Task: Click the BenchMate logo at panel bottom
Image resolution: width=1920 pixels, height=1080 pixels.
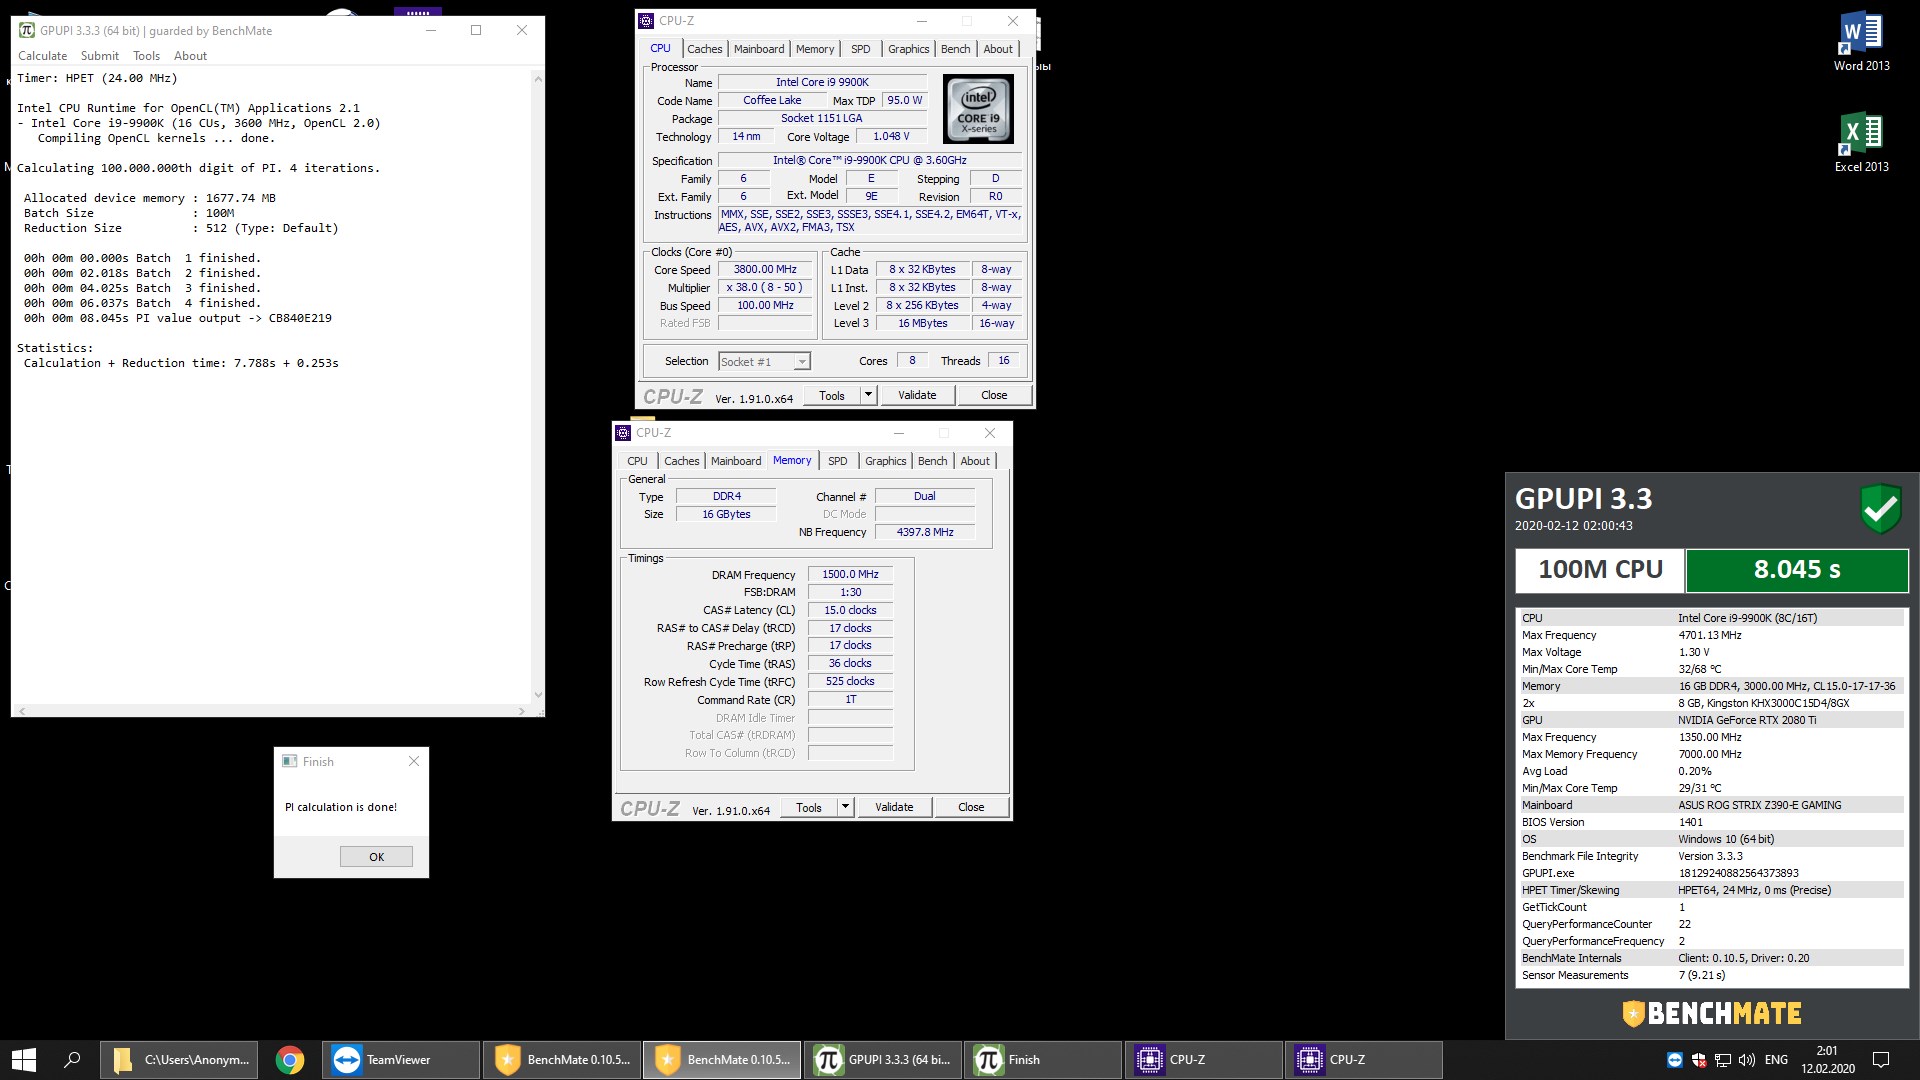Action: 1712,1013
